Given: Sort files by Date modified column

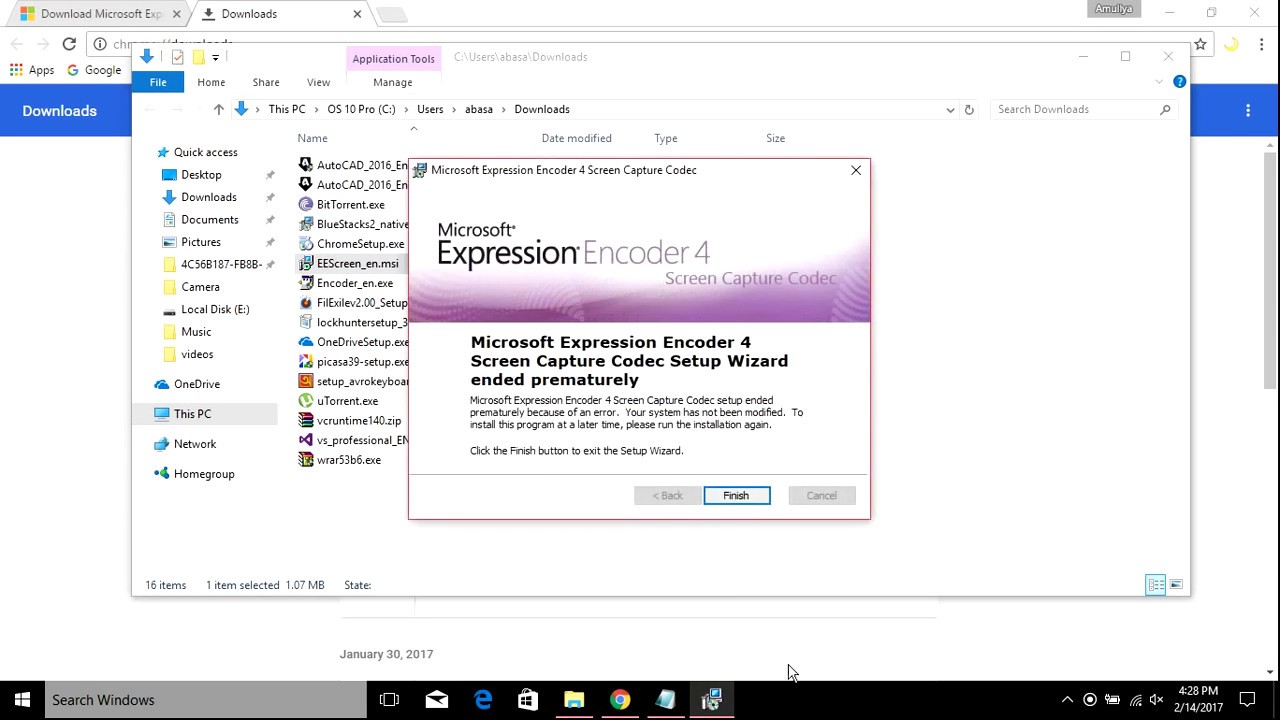Looking at the screenshot, I should 576,138.
